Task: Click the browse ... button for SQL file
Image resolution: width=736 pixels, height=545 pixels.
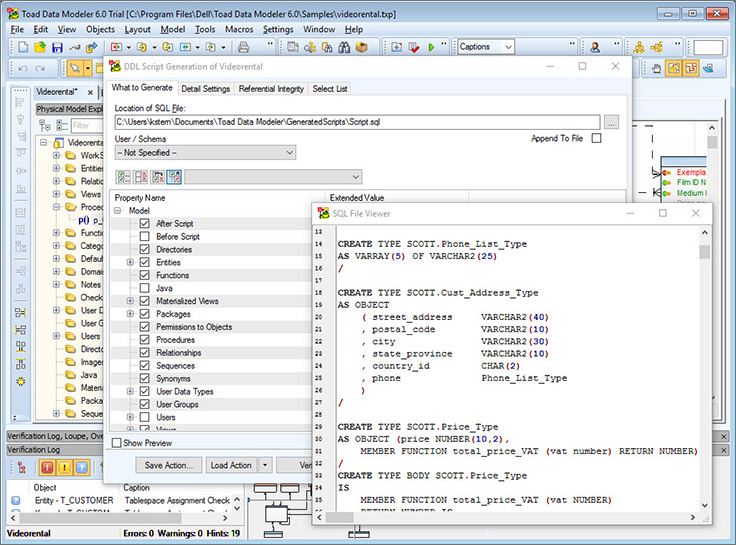Action: 611,122
